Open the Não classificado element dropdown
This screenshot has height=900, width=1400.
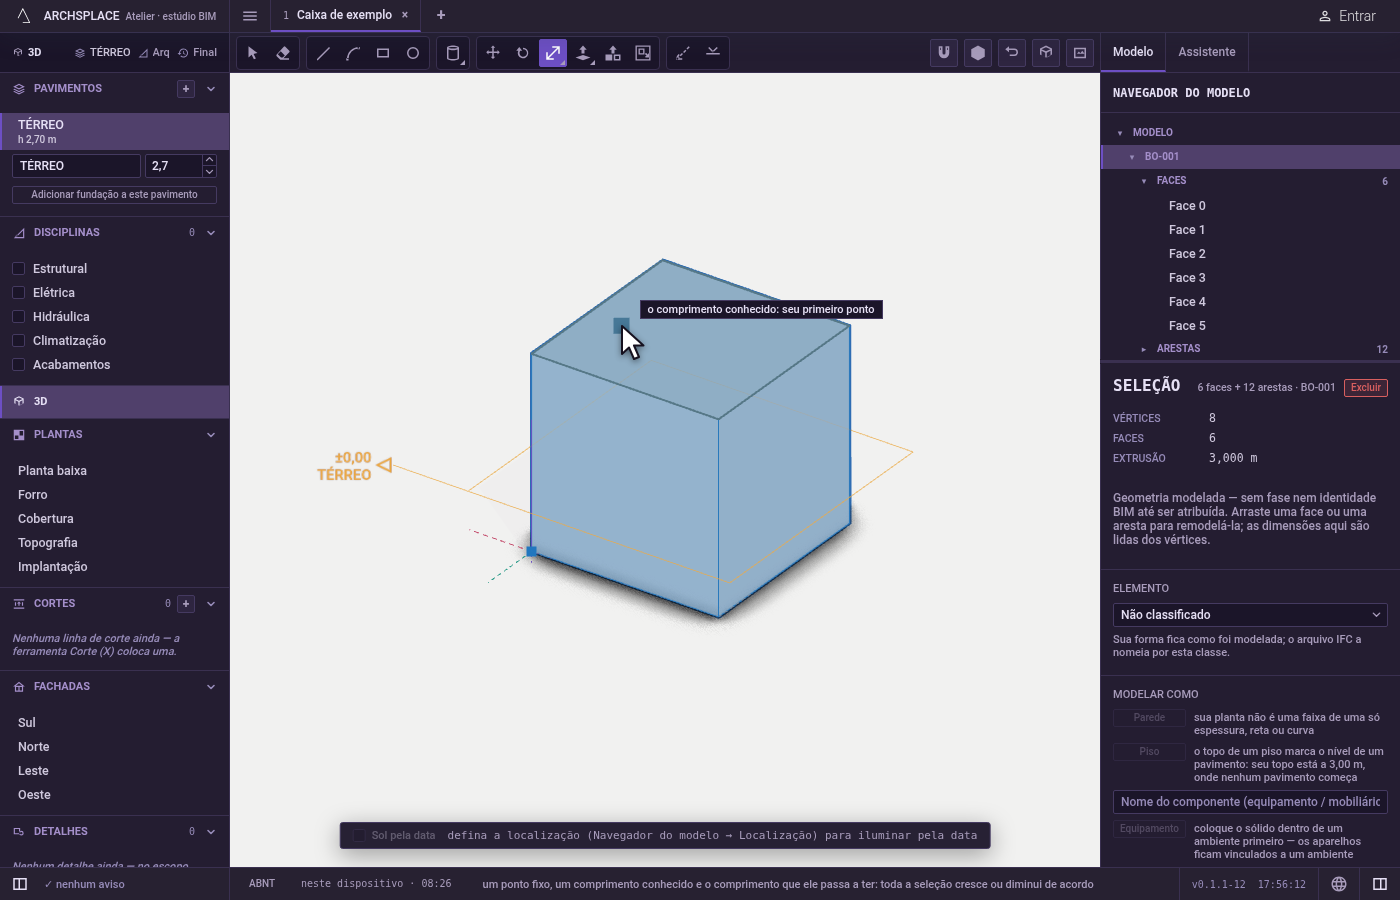(x=1250, y=615)
